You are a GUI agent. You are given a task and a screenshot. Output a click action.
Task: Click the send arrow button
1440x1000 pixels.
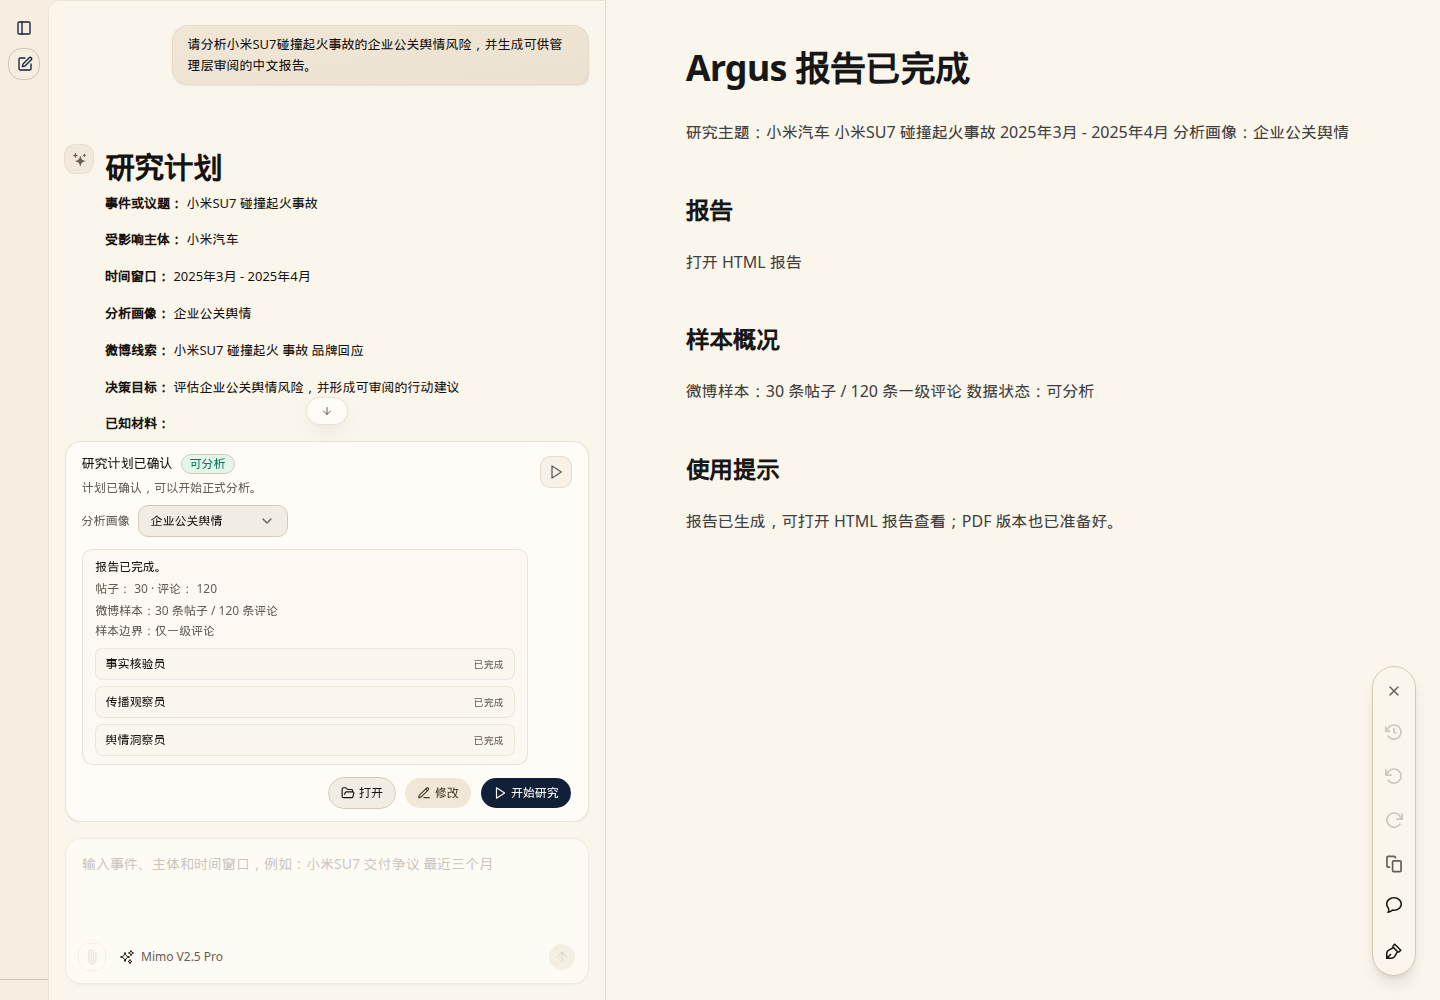562,957
